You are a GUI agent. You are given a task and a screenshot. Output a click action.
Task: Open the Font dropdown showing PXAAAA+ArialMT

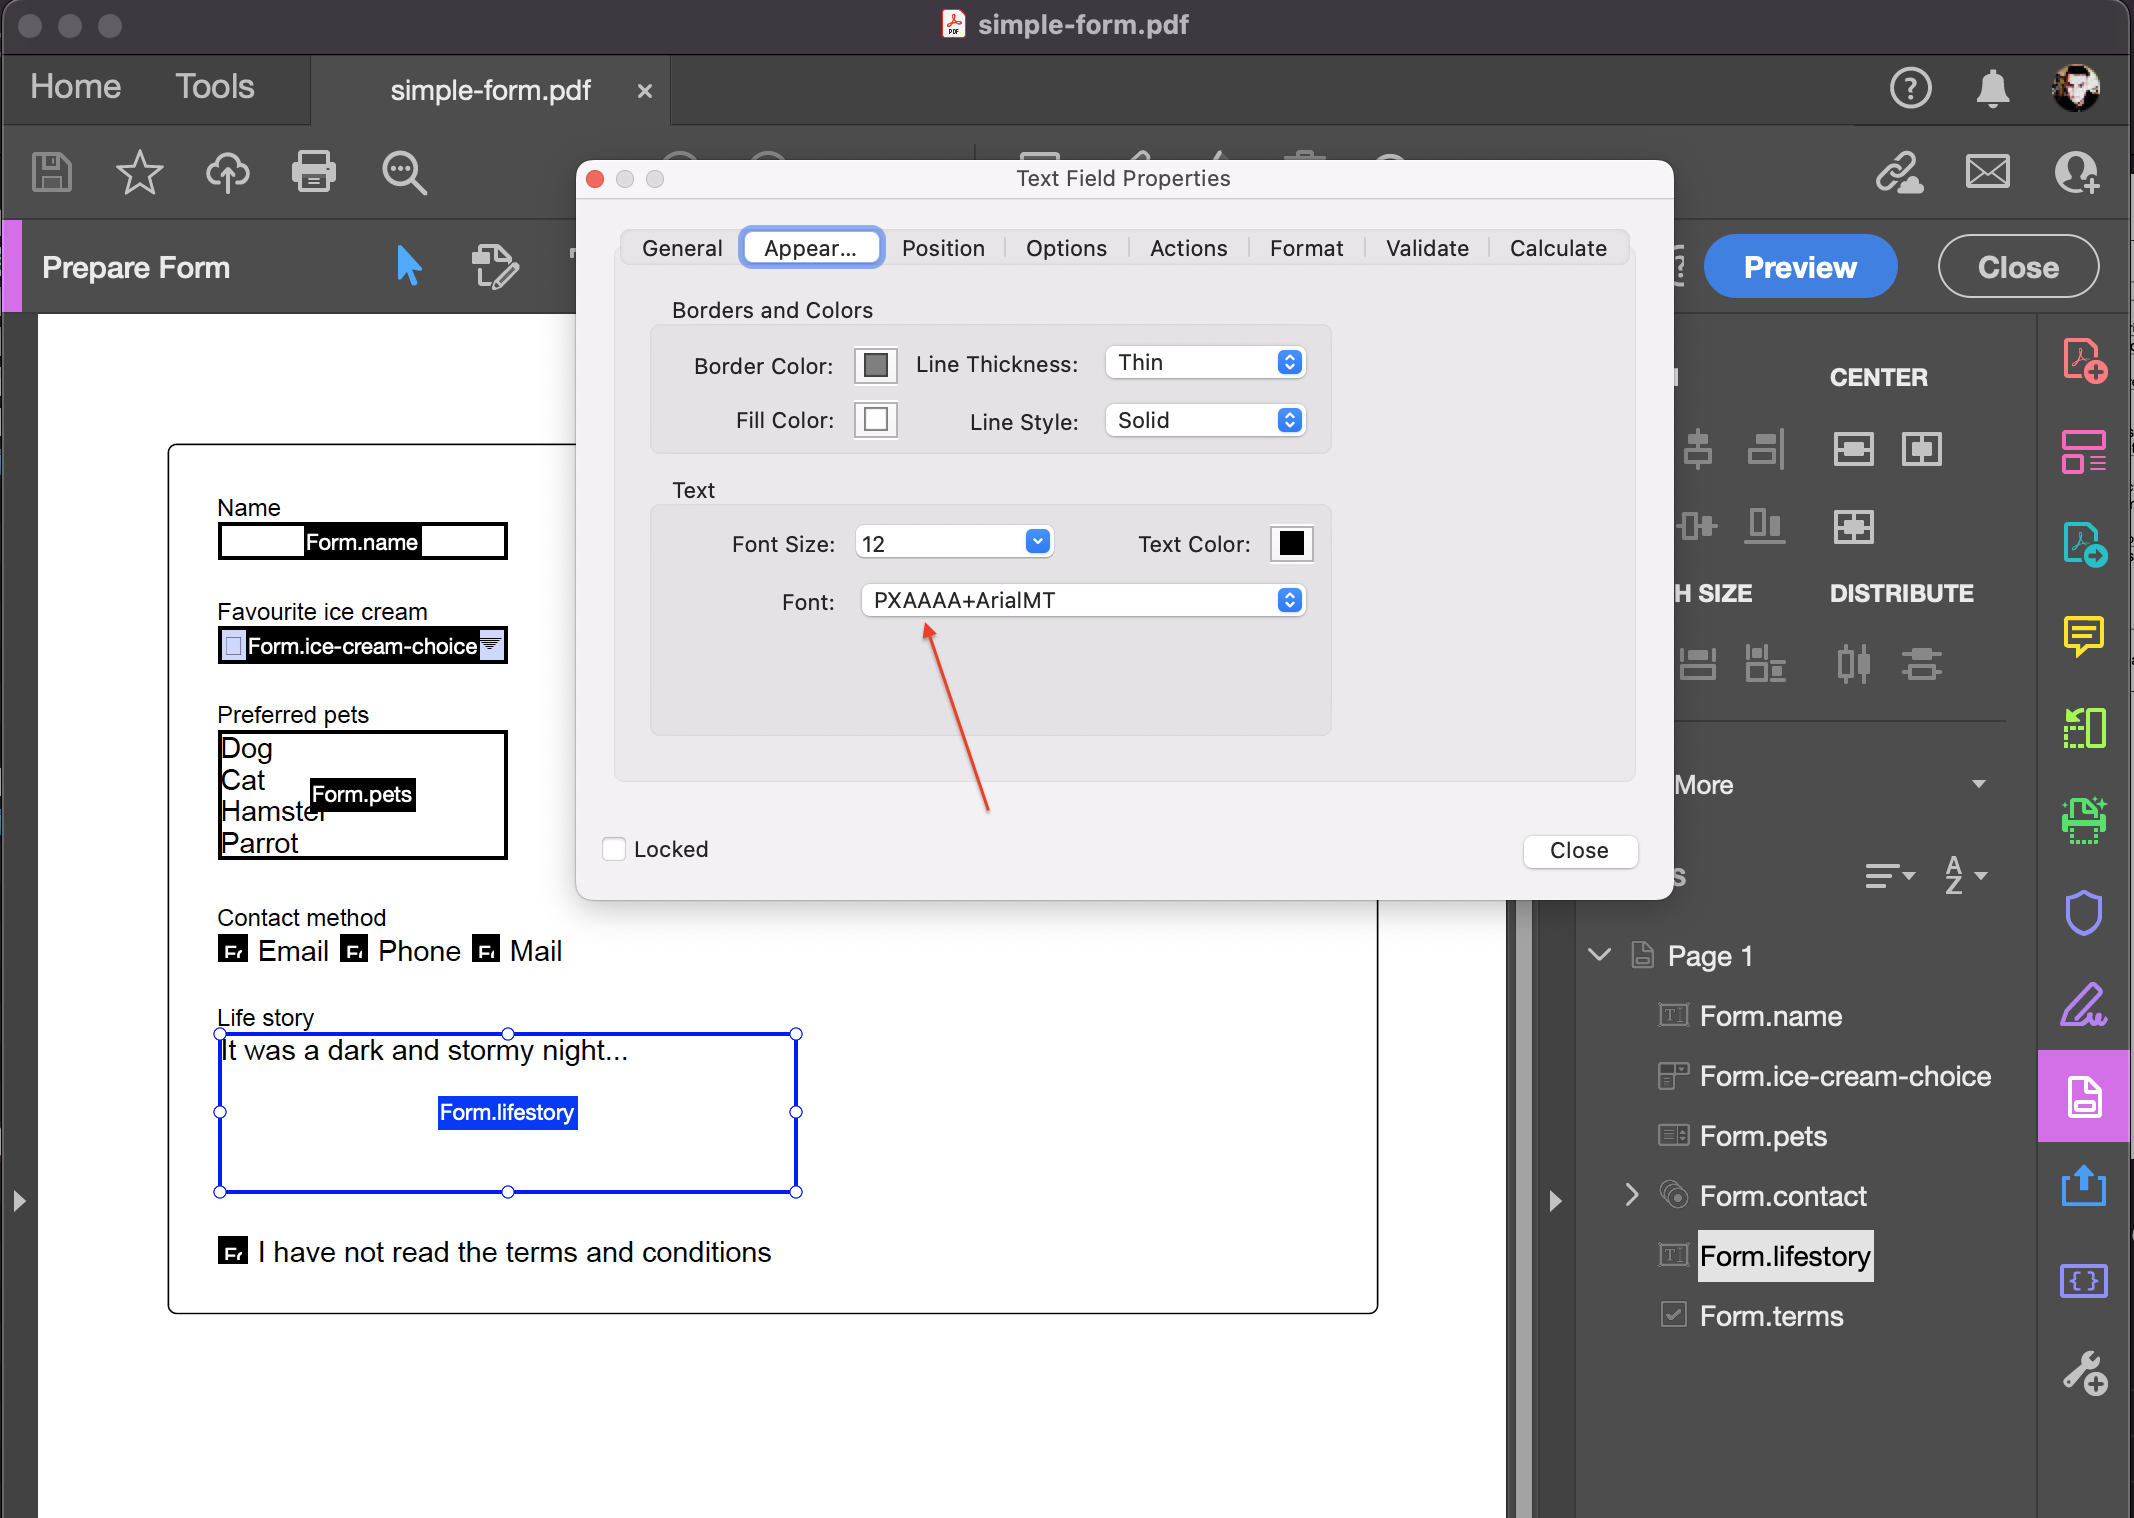1083,600
